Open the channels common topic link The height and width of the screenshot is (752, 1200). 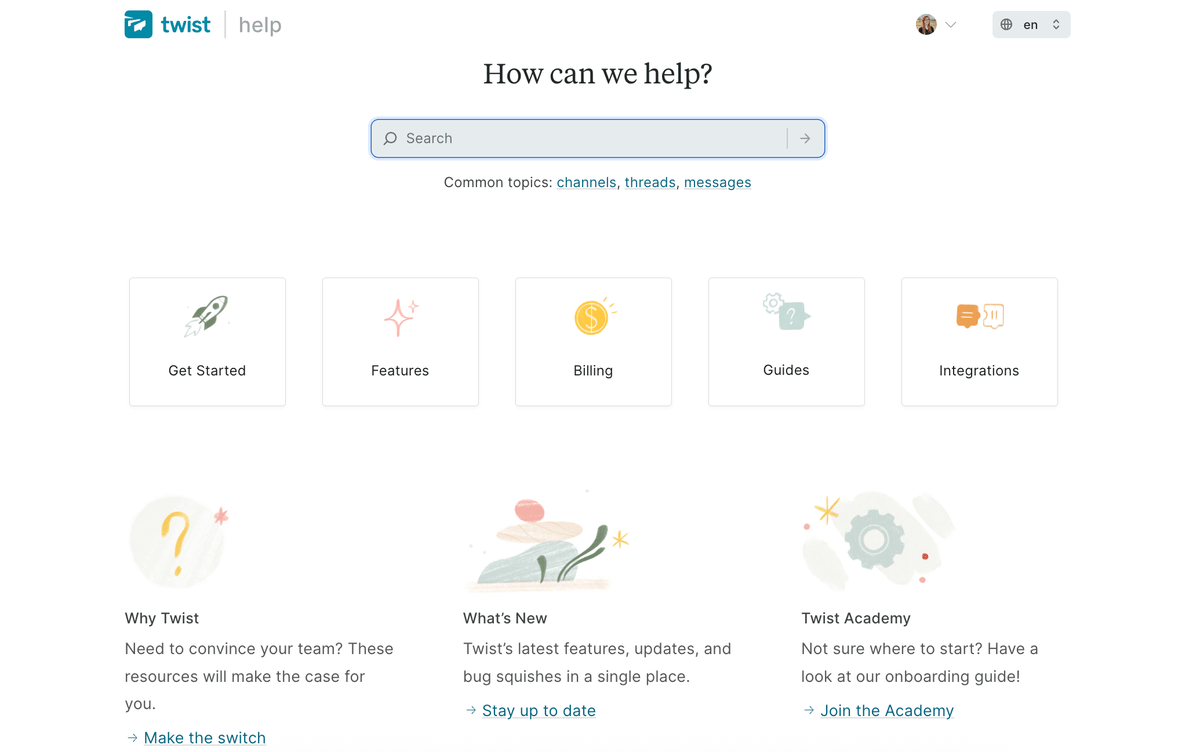[586, 183]
